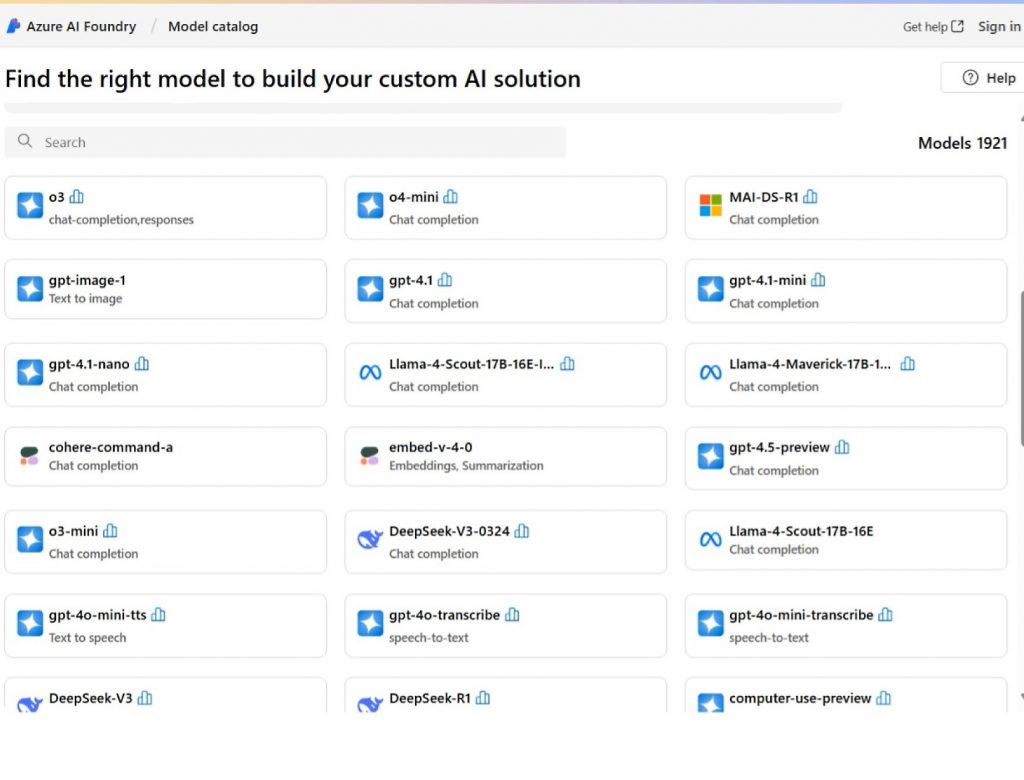Go to Azure AI Foundry home breadcrumb

point(81,27)
